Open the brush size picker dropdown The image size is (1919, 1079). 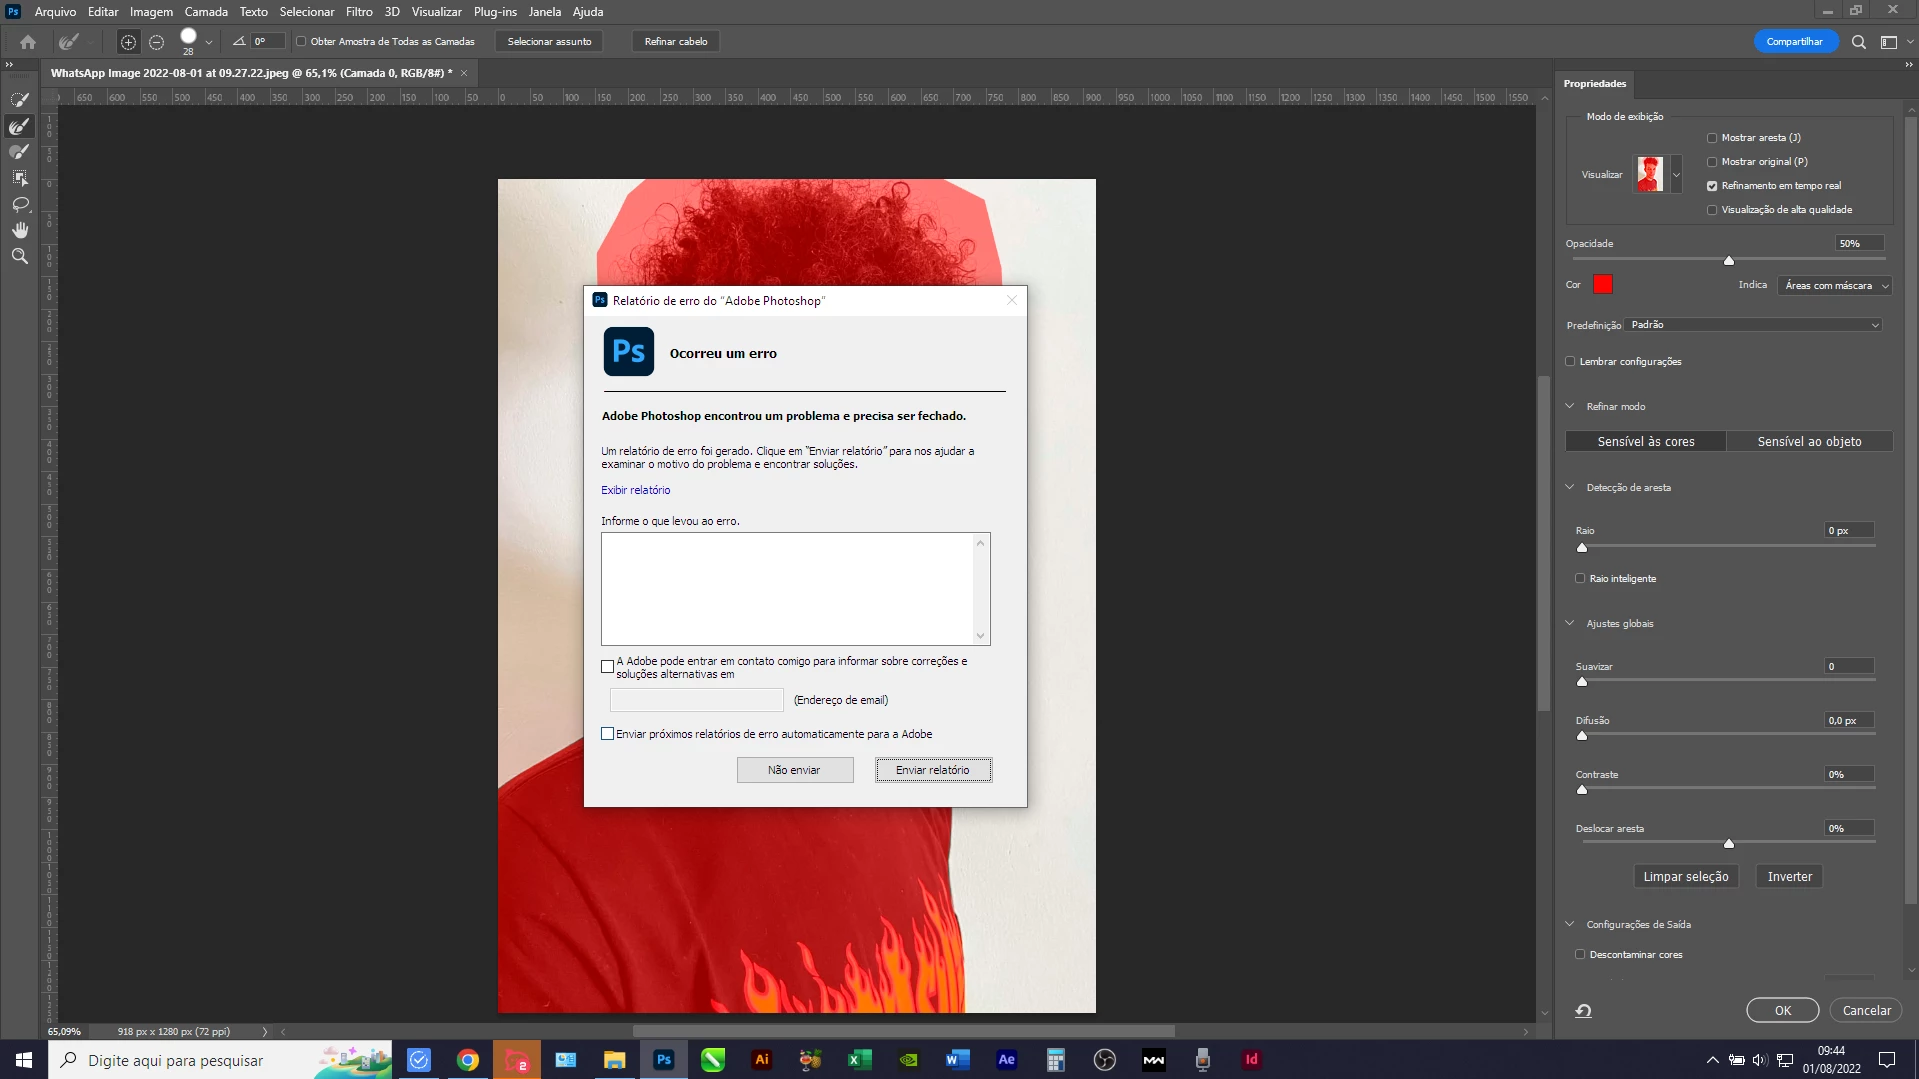(209, 42)
